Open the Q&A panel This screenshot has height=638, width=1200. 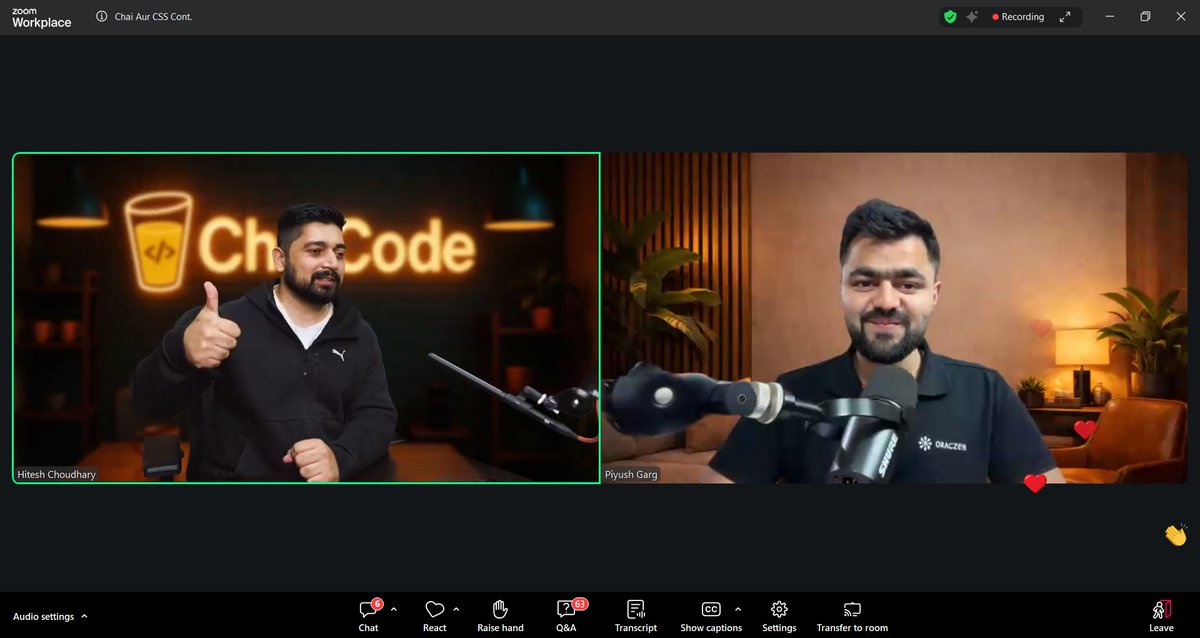point(566,616)
